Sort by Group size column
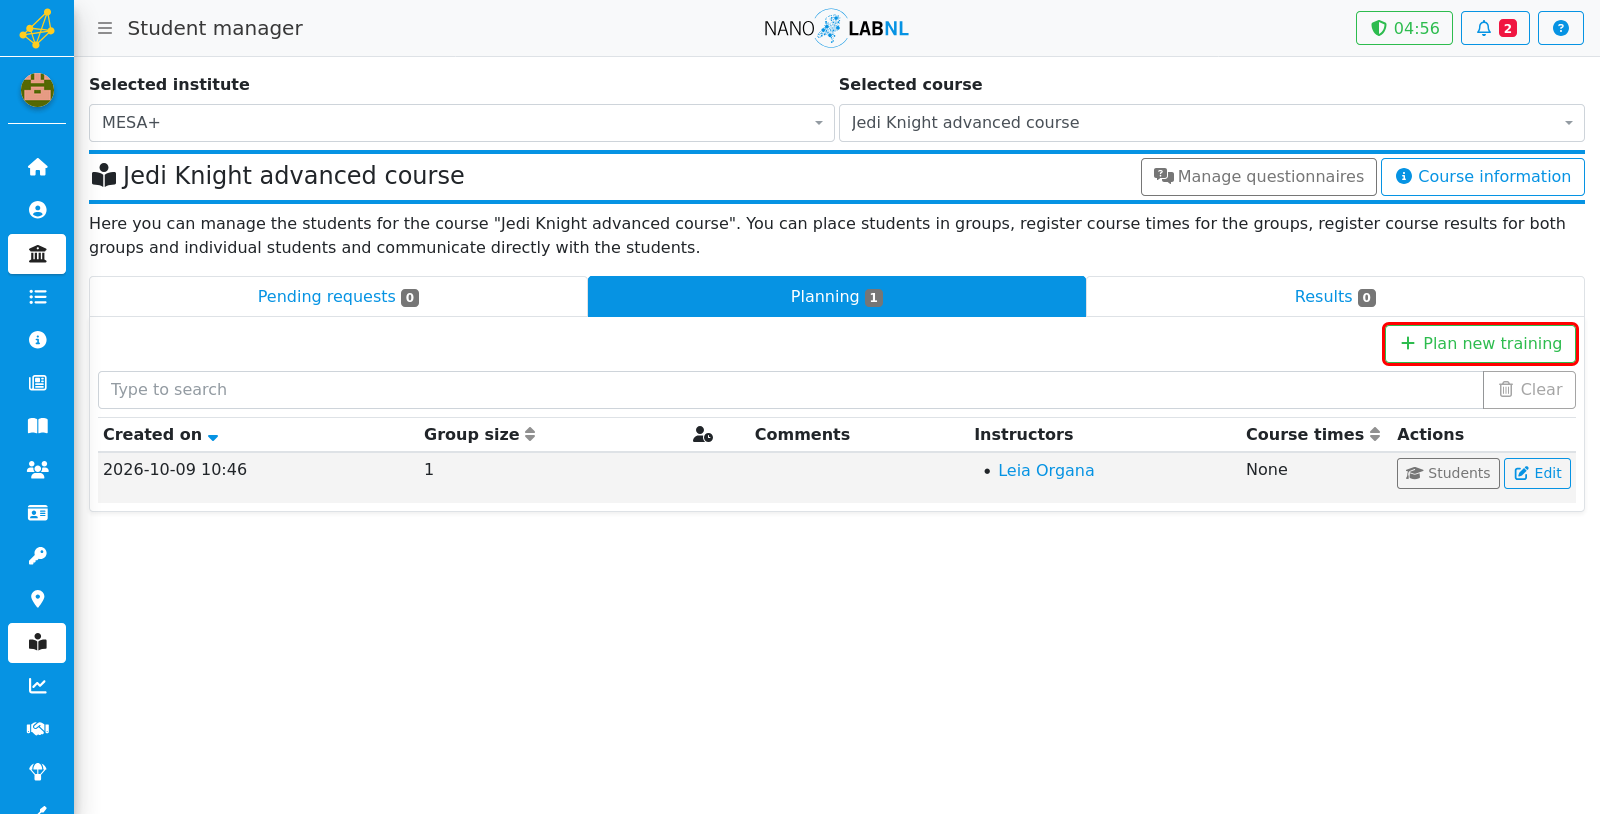Viewport: 1600px width, 814px height. [480, 434]
